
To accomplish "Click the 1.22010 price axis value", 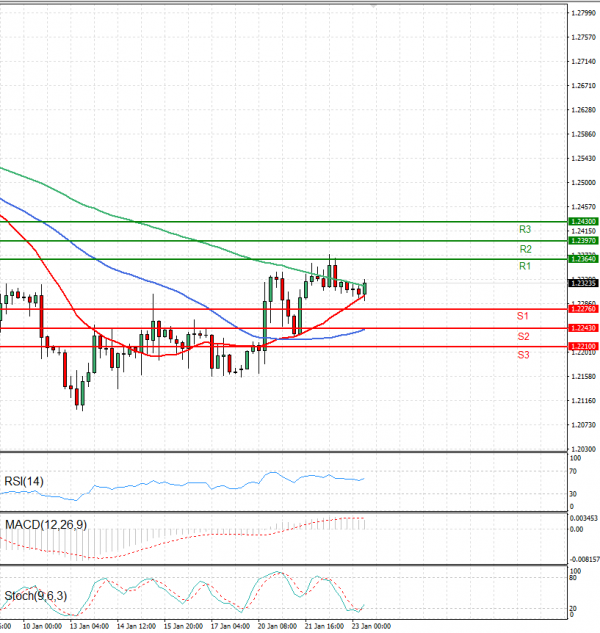I will [583, 352].
